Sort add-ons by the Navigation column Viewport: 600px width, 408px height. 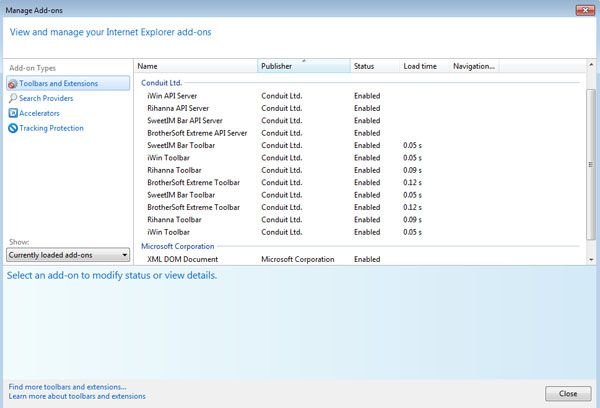click(x=474, y=66)
